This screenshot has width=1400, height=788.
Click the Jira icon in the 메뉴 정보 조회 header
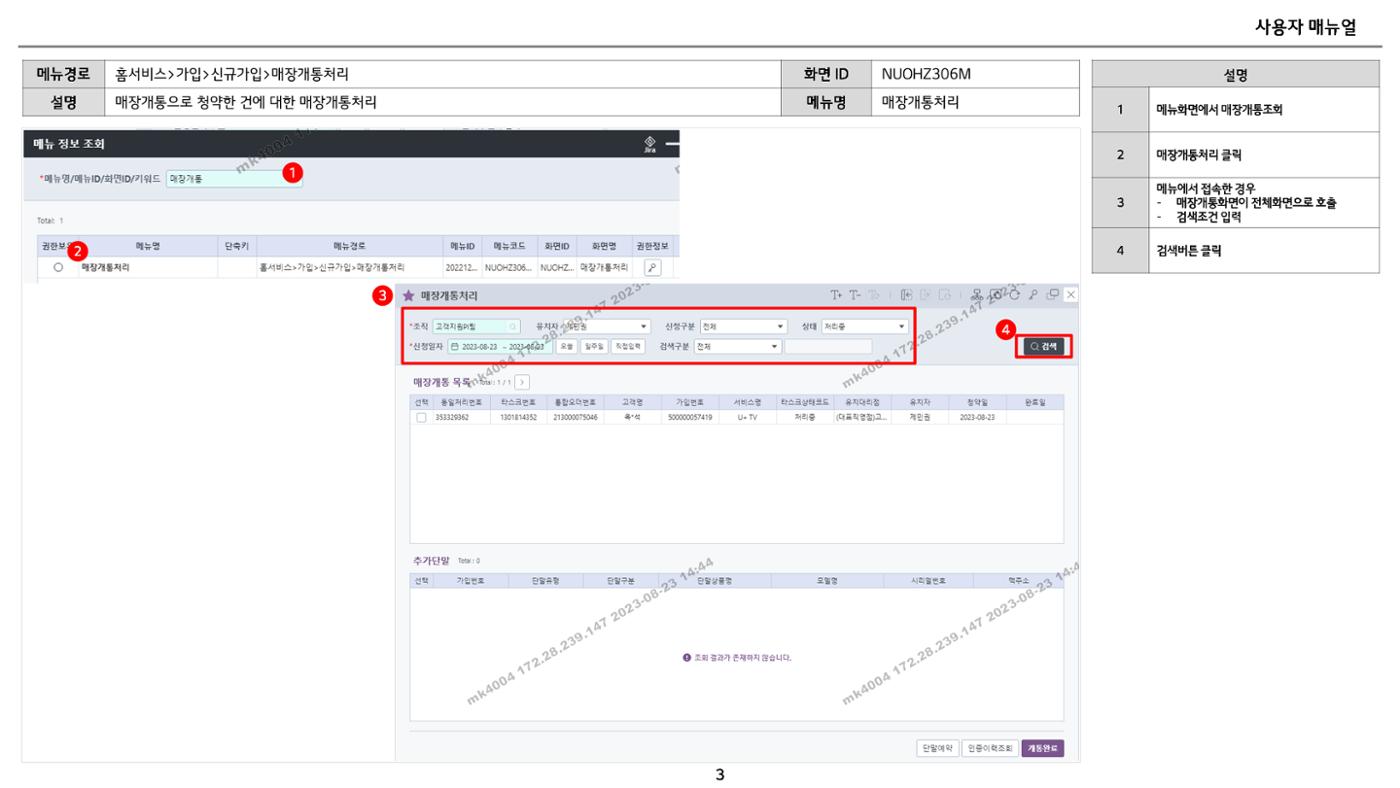coord(650,145)
